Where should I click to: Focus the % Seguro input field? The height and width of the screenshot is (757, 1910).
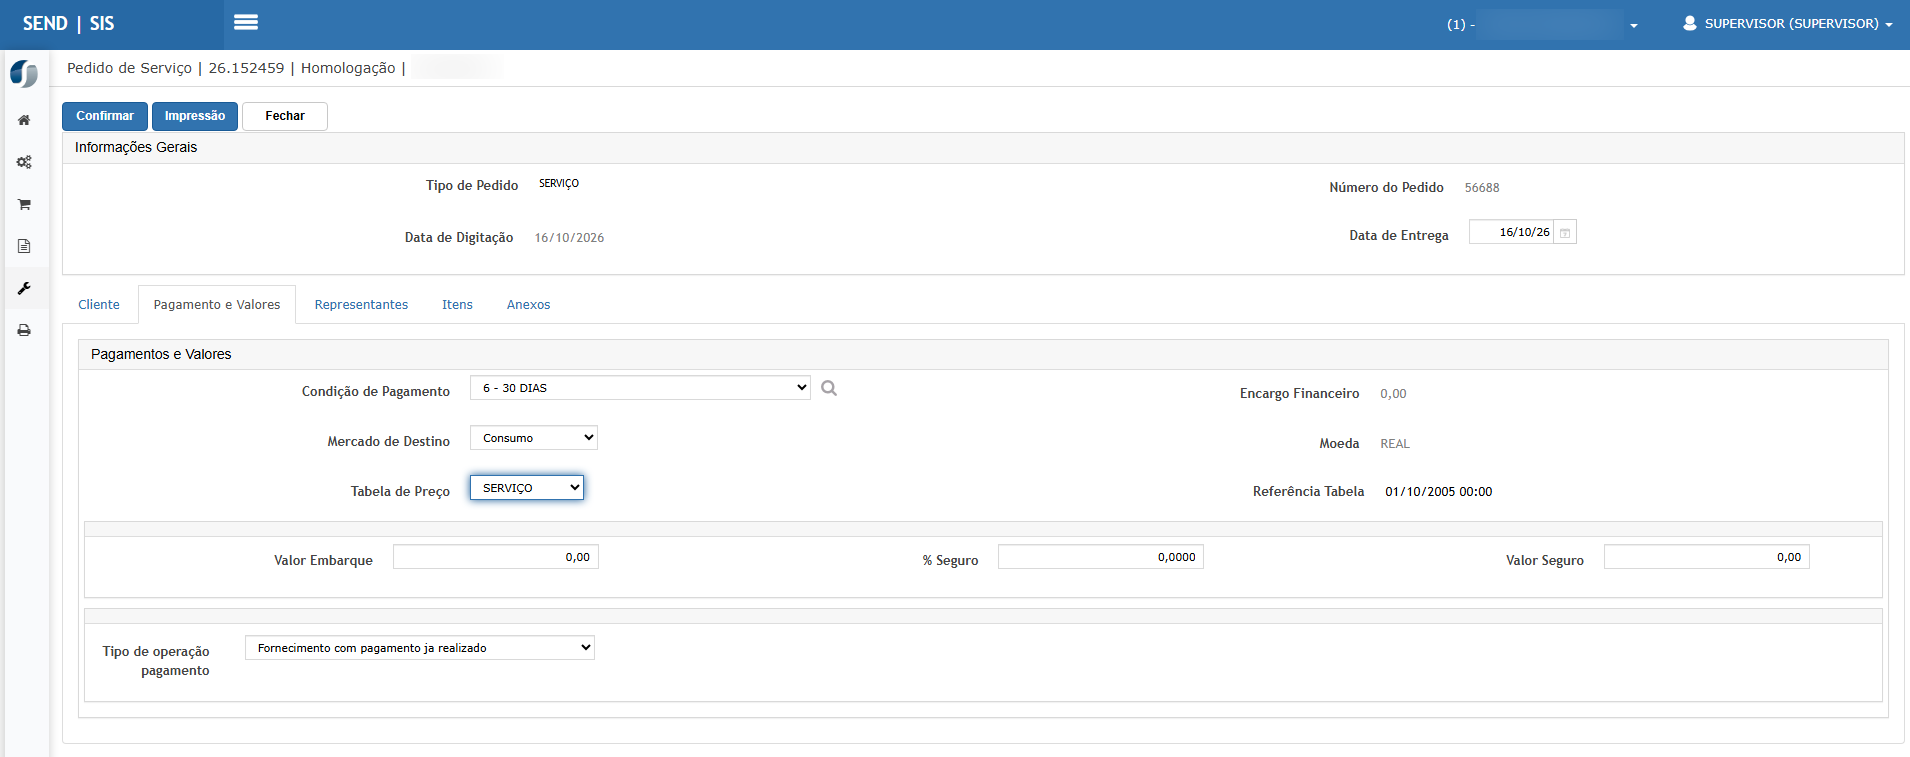click(x=1101, y=557)
